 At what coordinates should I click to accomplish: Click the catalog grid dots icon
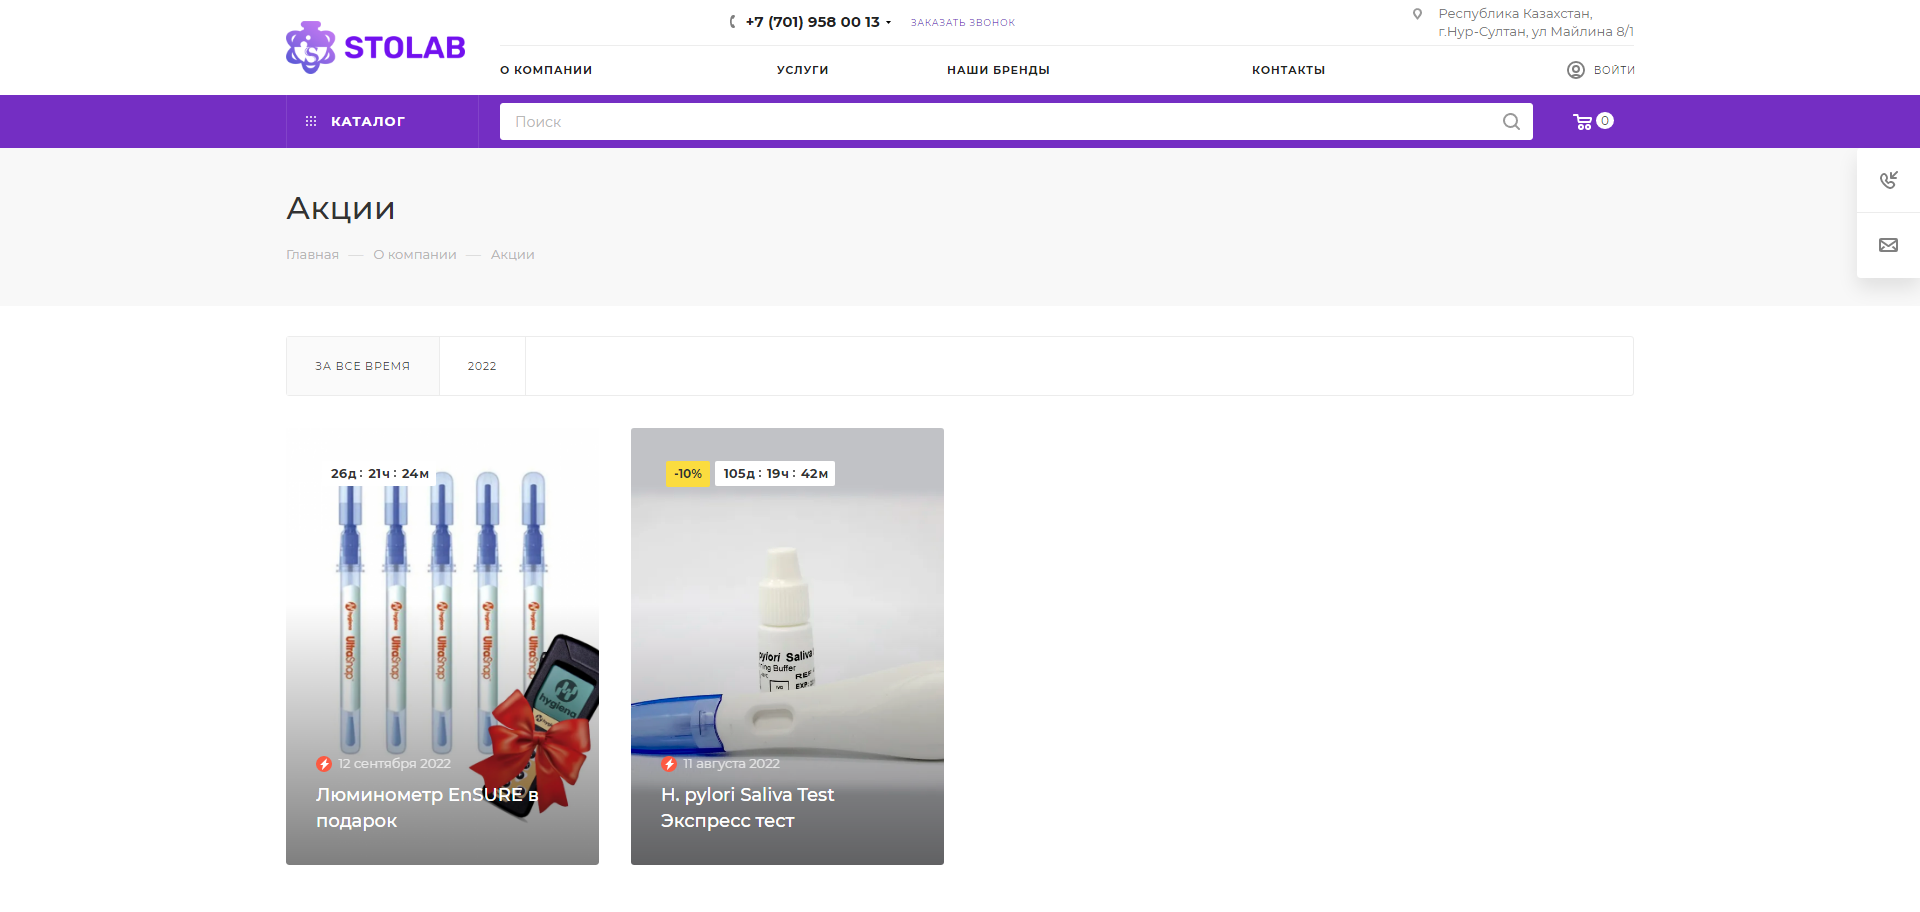click(x=311, y=121)
